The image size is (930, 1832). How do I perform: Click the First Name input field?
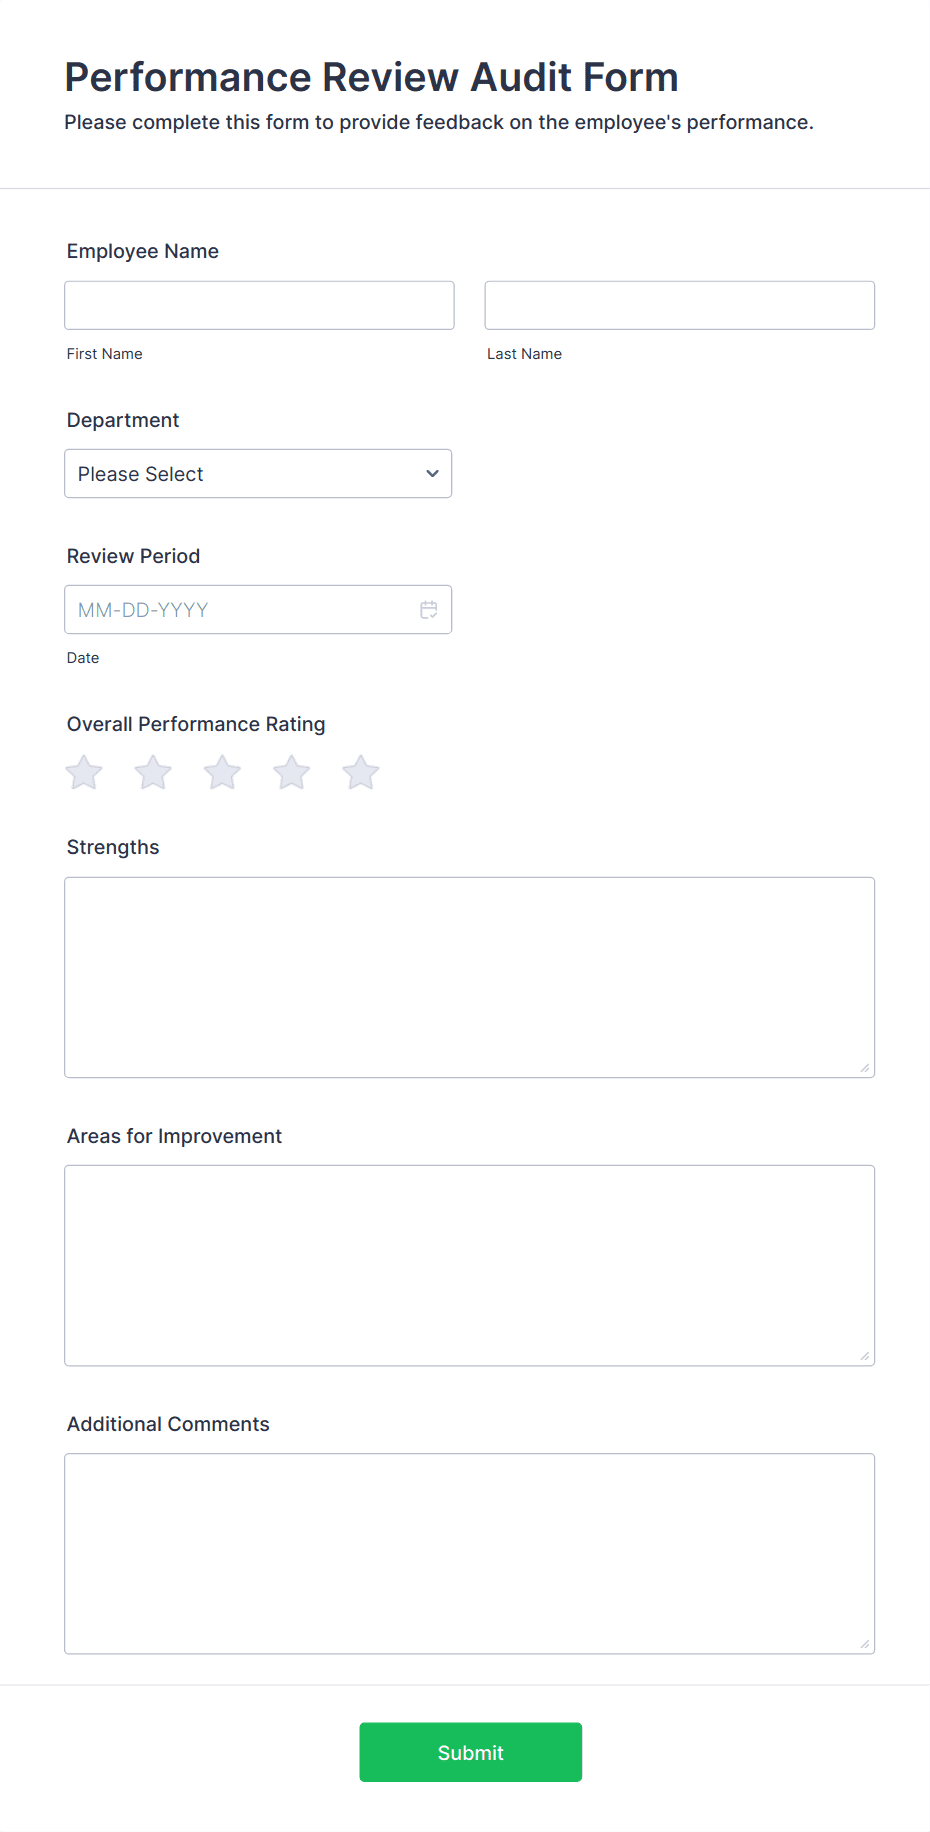(259, 305)
